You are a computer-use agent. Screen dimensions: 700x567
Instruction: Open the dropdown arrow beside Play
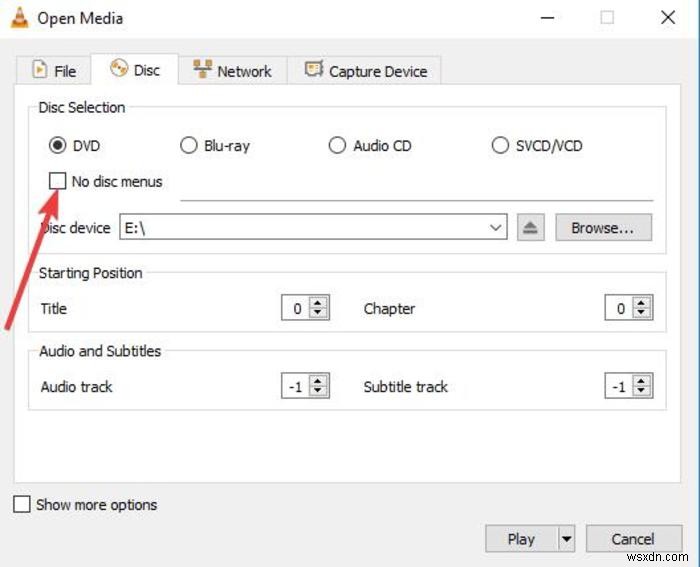point(567,539)
